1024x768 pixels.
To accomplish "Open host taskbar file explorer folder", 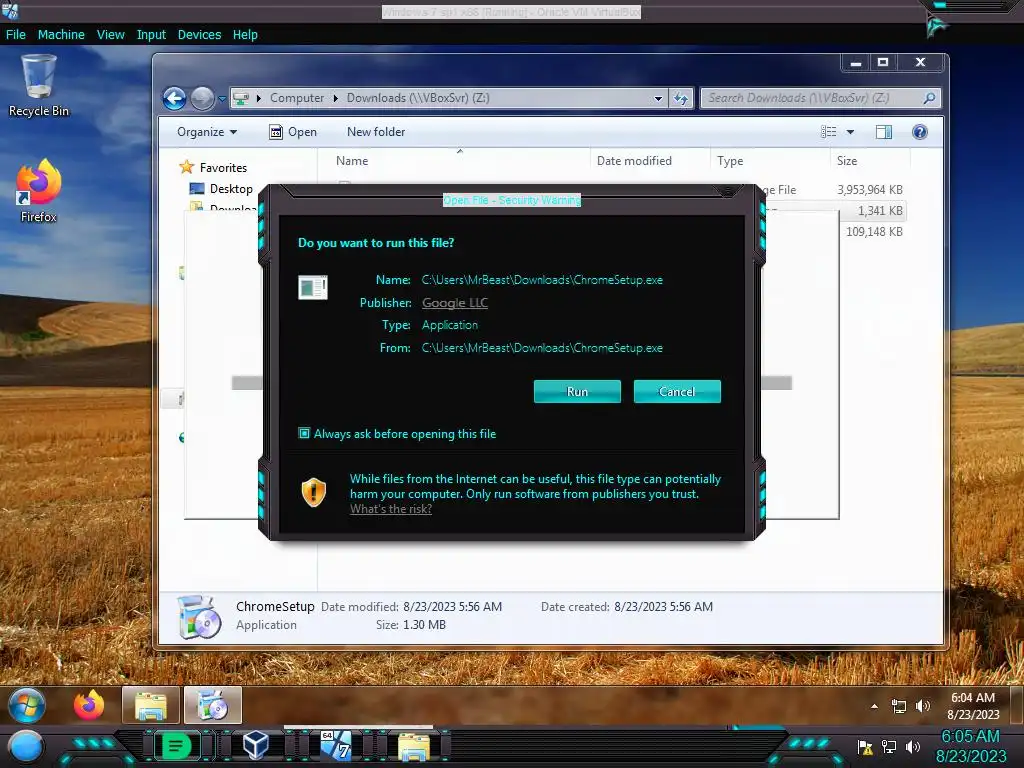I will [414, 746].
